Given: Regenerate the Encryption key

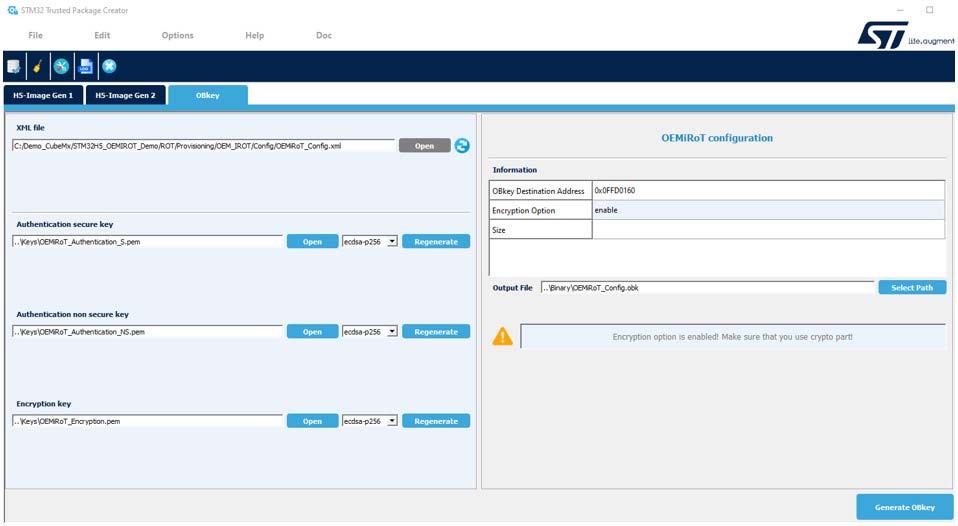Looking at the screenshot, I should coord(436,421).
